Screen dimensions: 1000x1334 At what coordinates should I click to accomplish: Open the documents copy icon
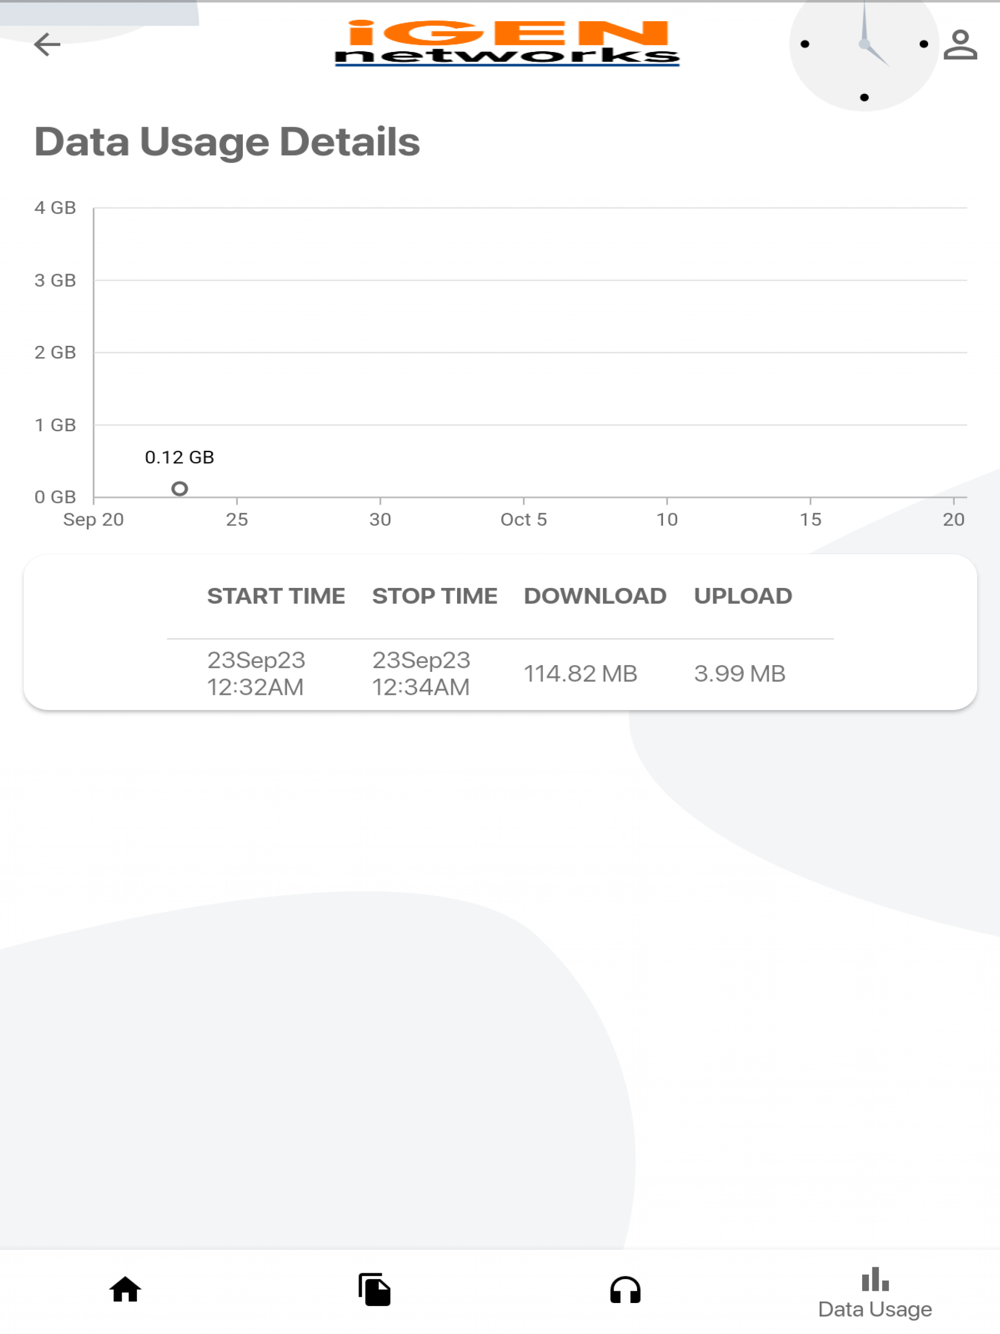coord(375,1290)
